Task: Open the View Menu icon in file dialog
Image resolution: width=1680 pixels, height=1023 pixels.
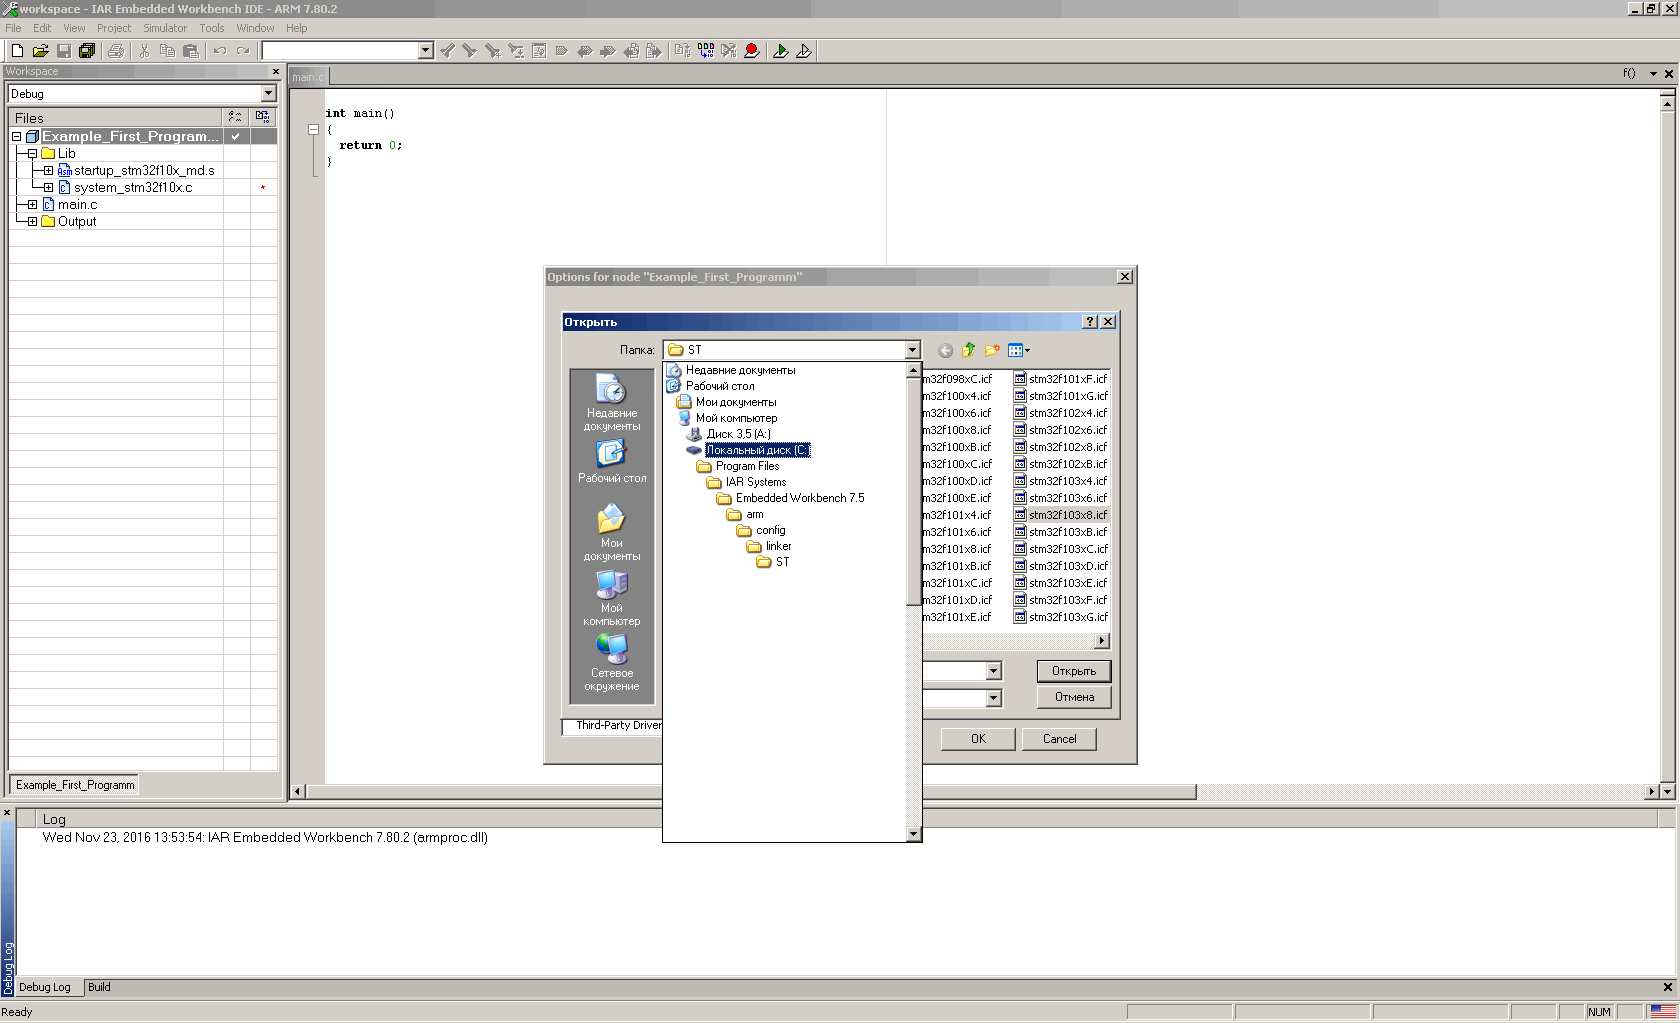Action: point(1018,350)
